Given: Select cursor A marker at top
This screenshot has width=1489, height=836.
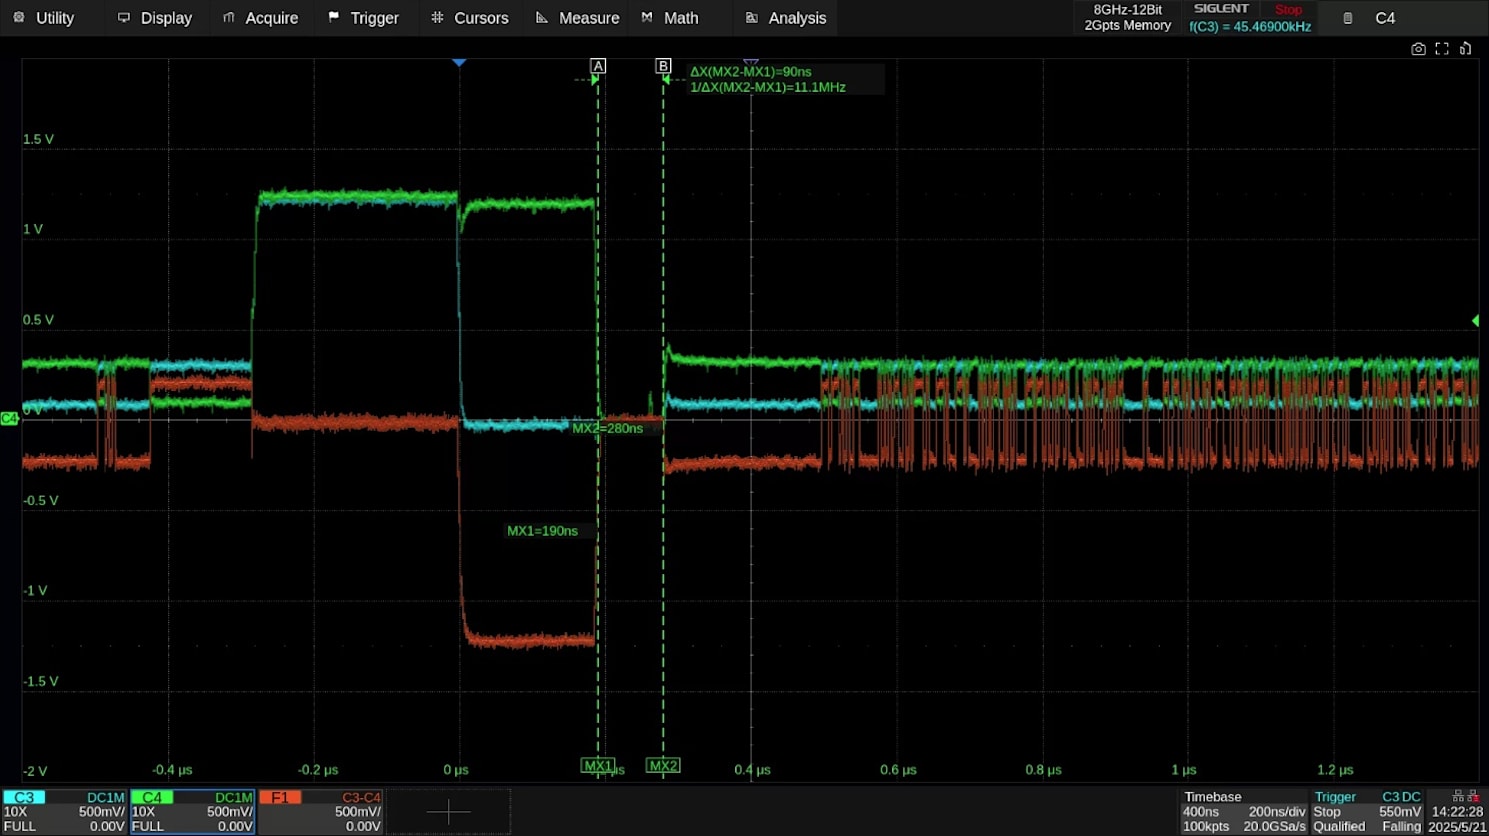Looking at the screenshot, I should coord(598,66).
